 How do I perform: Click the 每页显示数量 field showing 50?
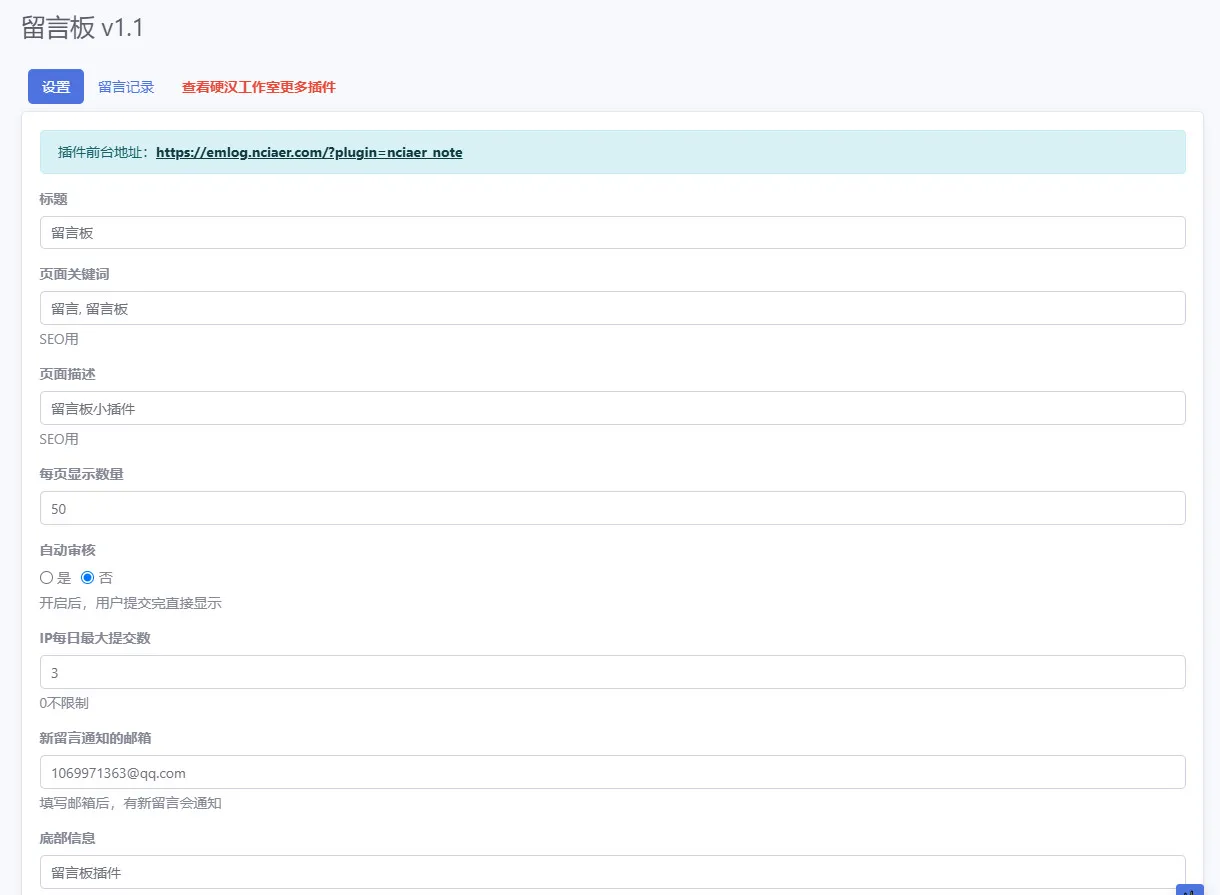pyautogui.click(x=612, y=508)
